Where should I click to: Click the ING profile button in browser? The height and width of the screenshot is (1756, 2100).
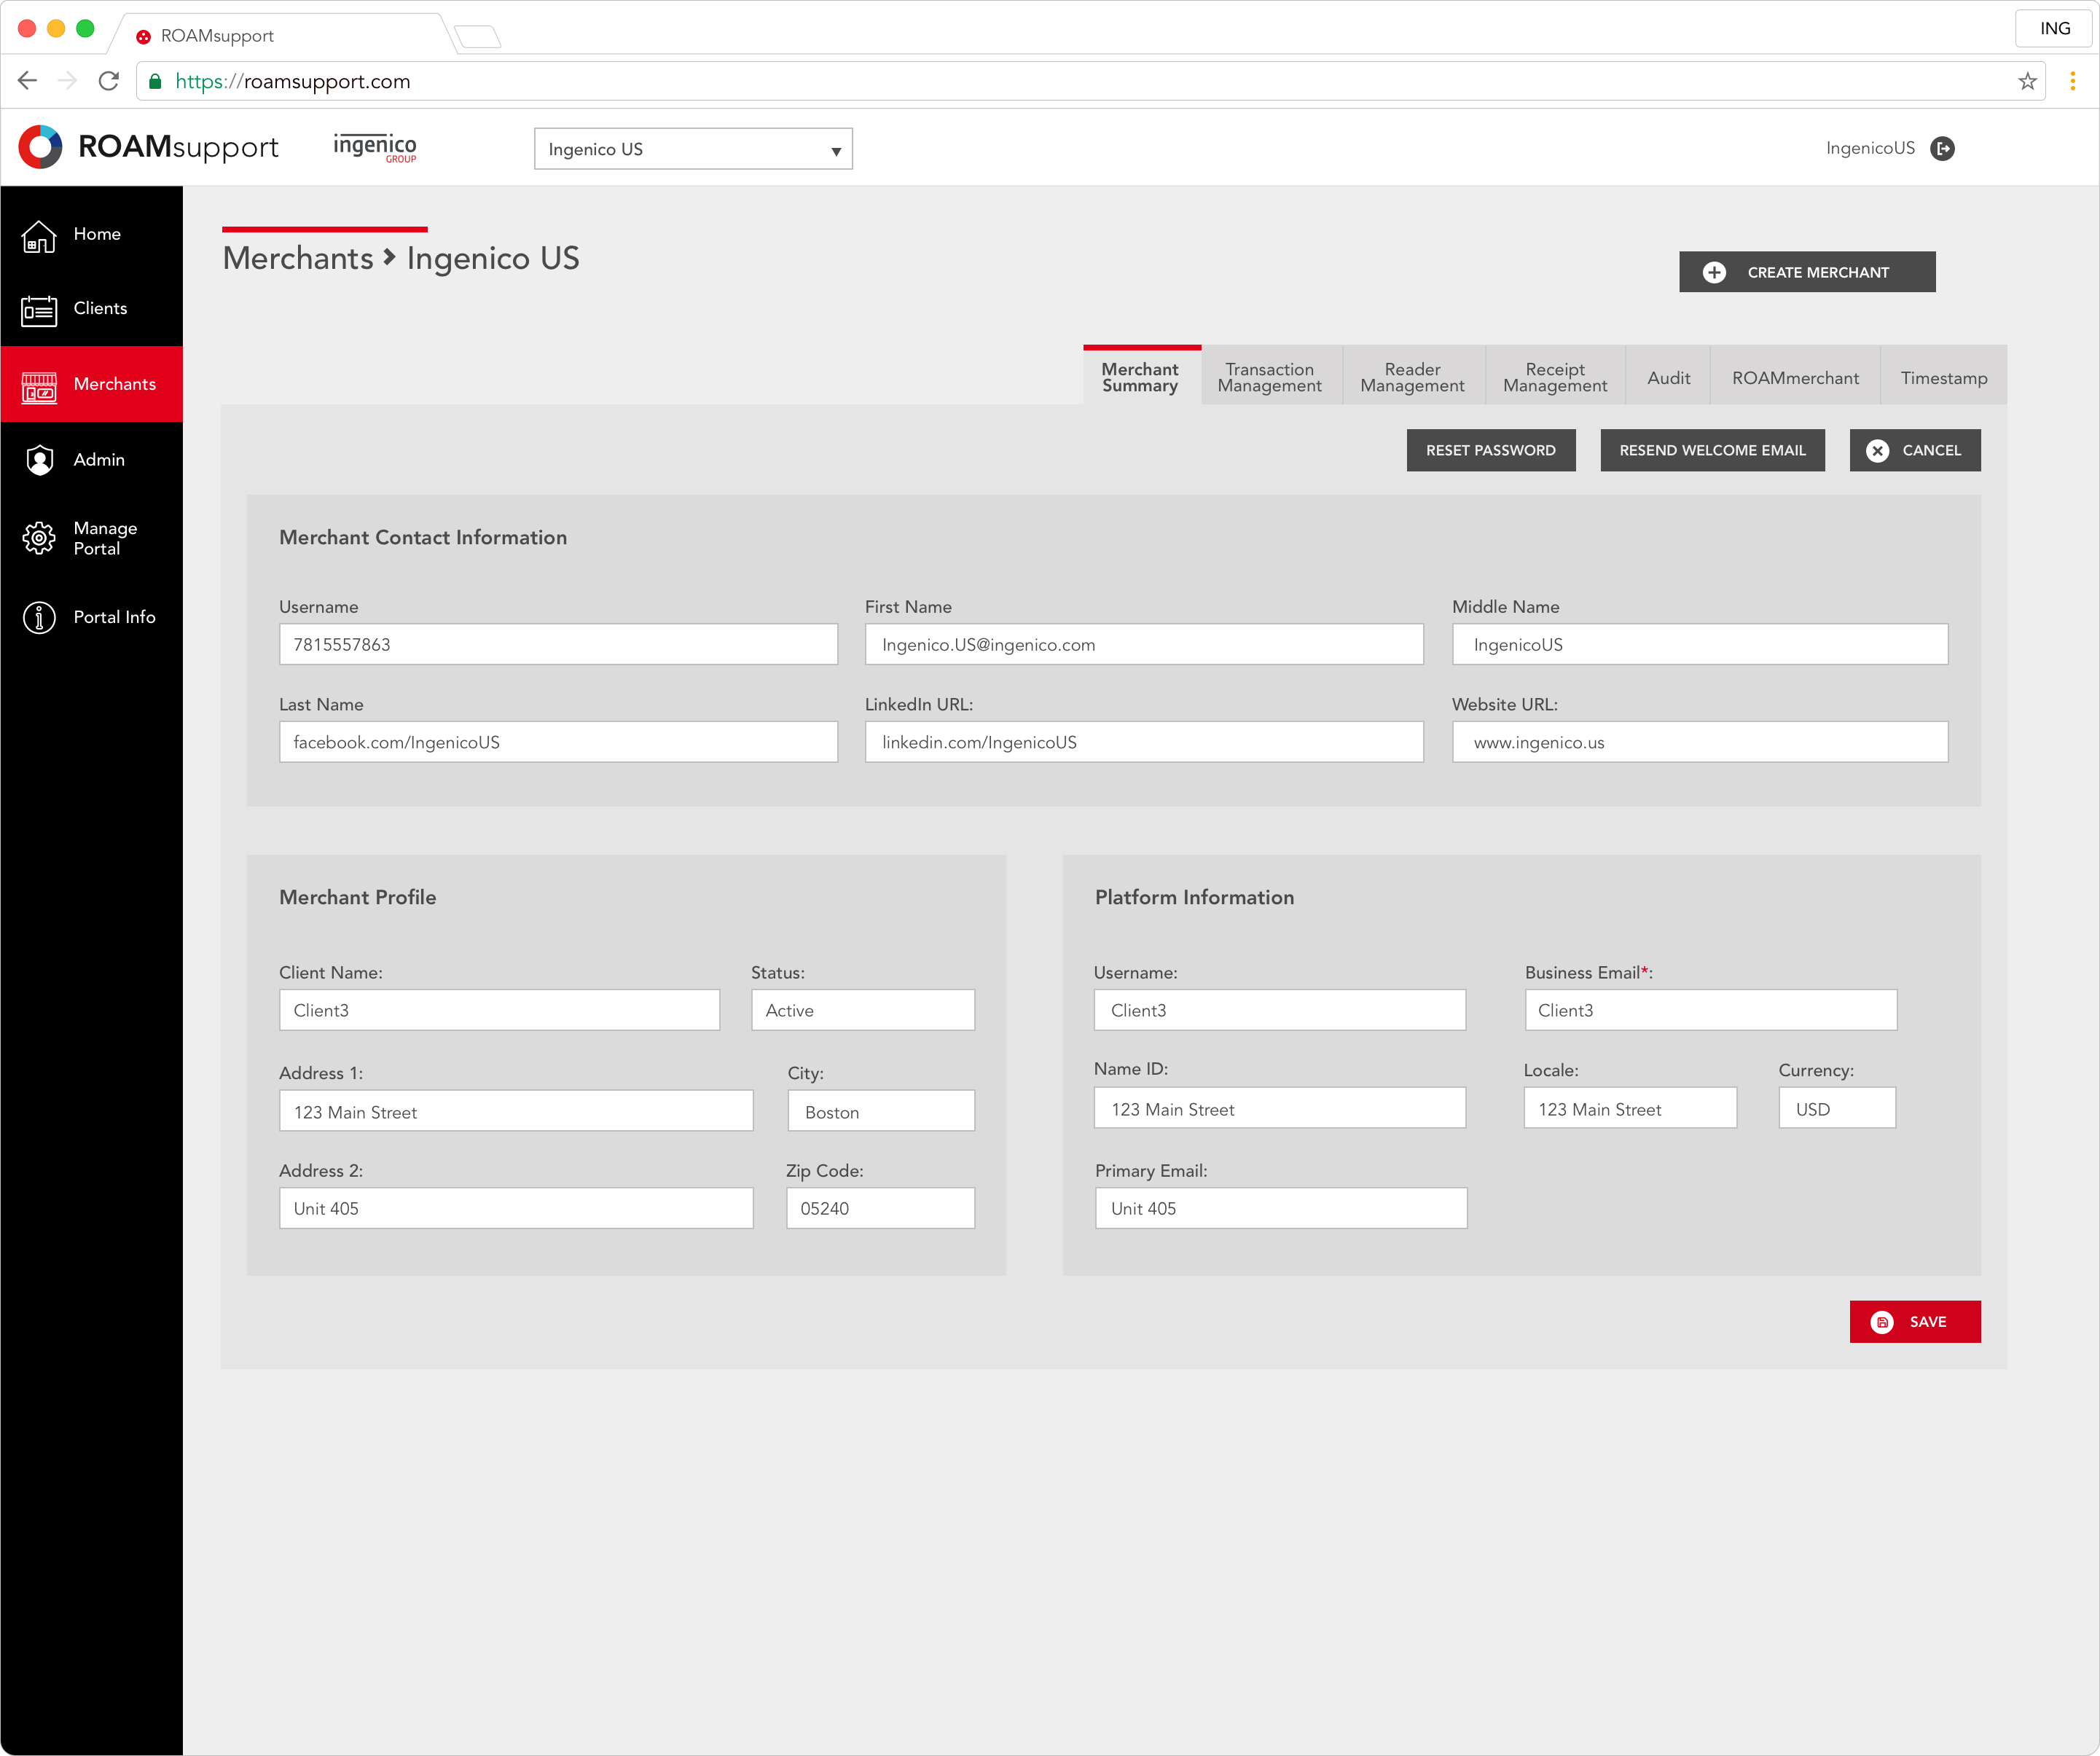tap(2054, 29)
